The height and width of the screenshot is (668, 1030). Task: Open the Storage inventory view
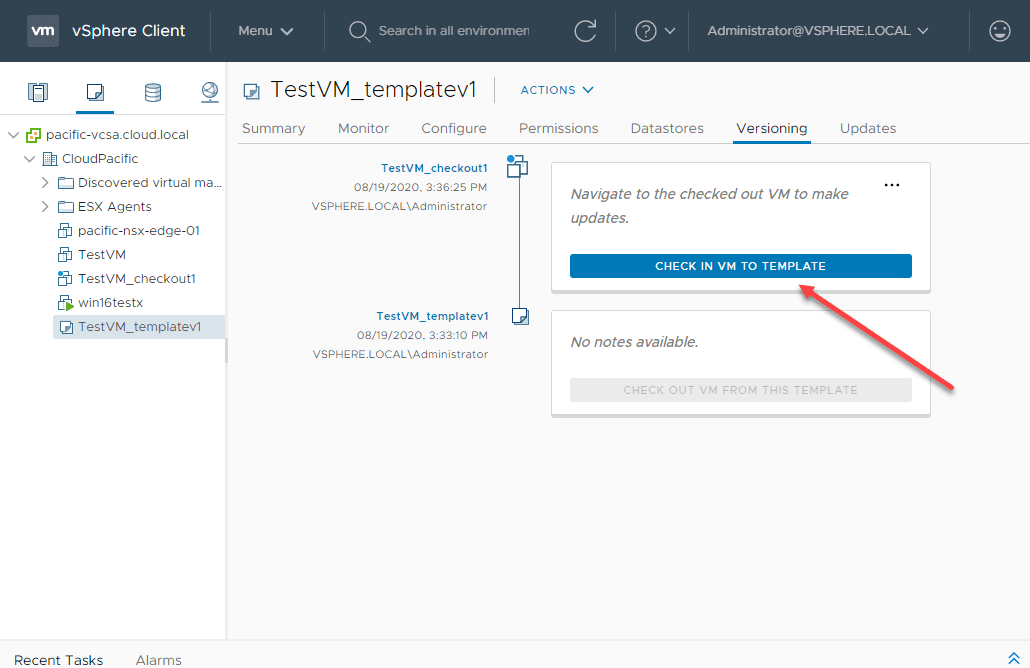152,92
